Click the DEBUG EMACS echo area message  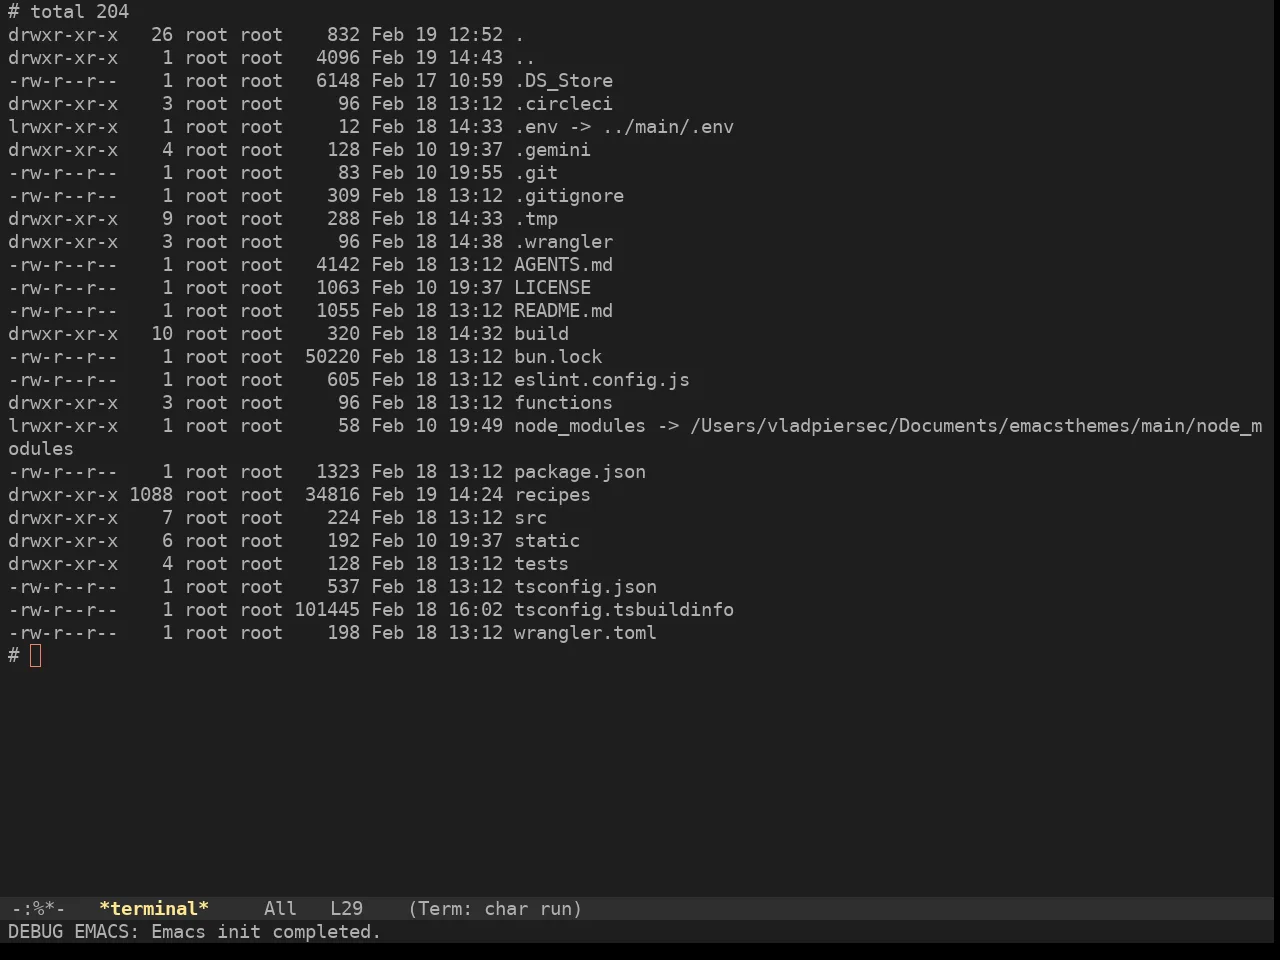coord(195,932)
